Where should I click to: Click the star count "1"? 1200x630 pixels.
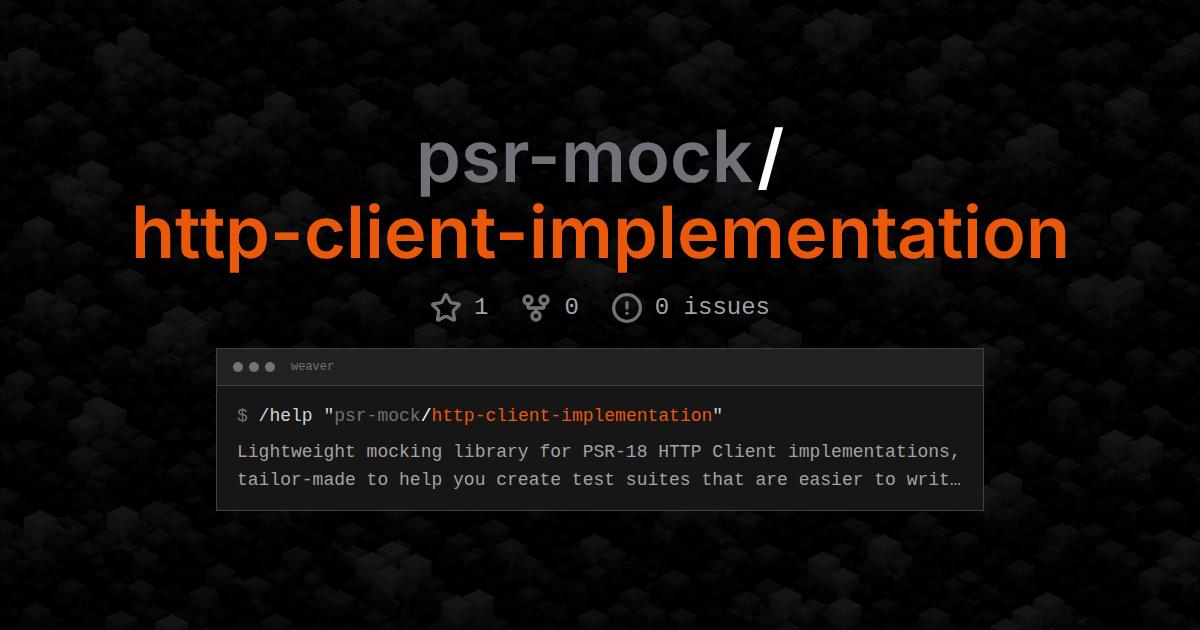[x=481, y=307]
